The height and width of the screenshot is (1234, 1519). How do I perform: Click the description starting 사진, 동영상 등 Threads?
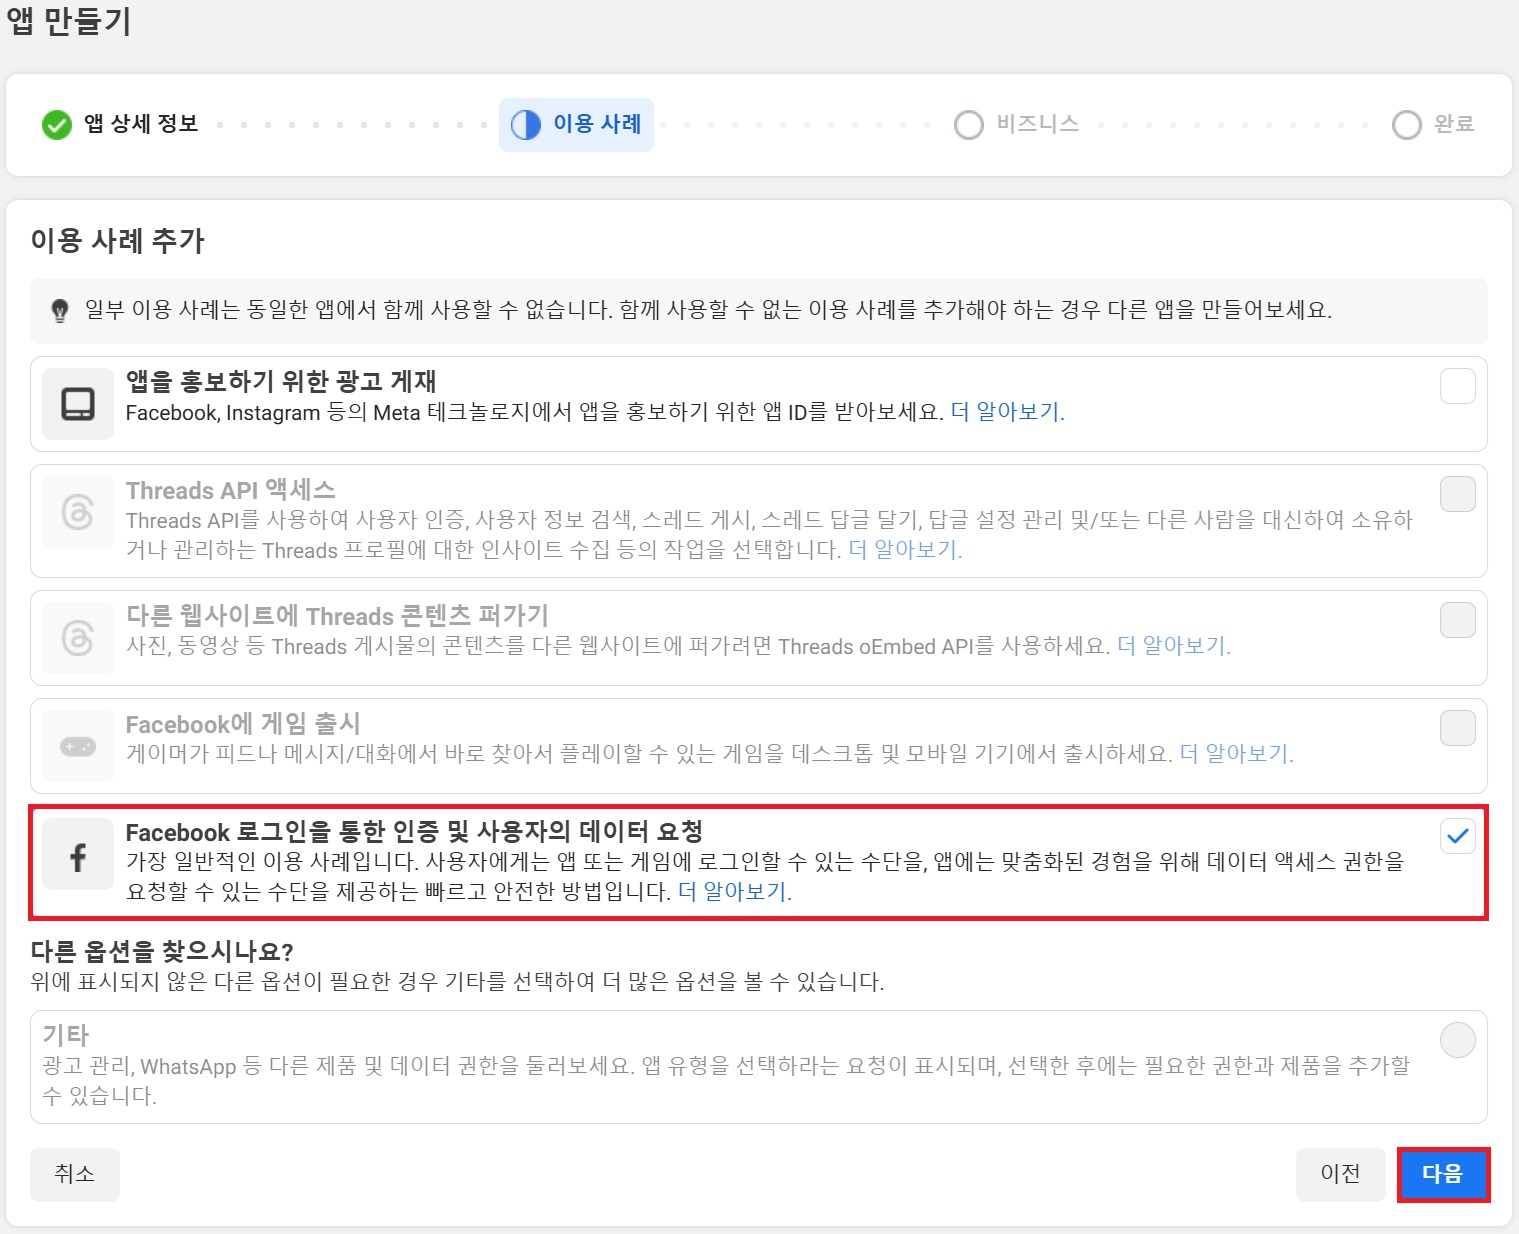(618, 646)
